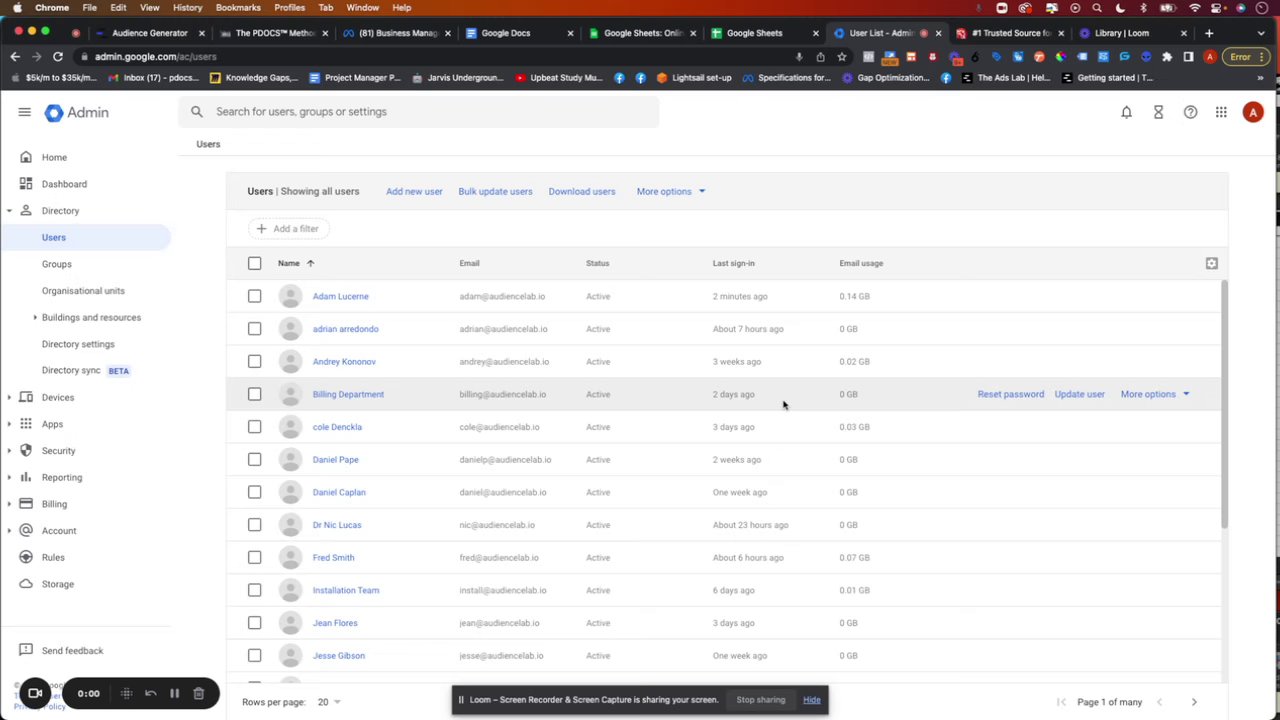Expand Buildings and resources
The image size is (1280, 720).
35,317
